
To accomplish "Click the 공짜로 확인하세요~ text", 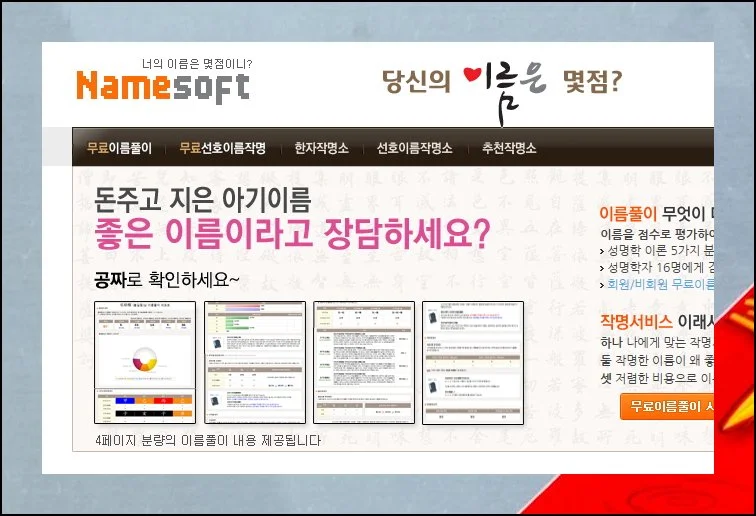I will (x=167, y=278).
